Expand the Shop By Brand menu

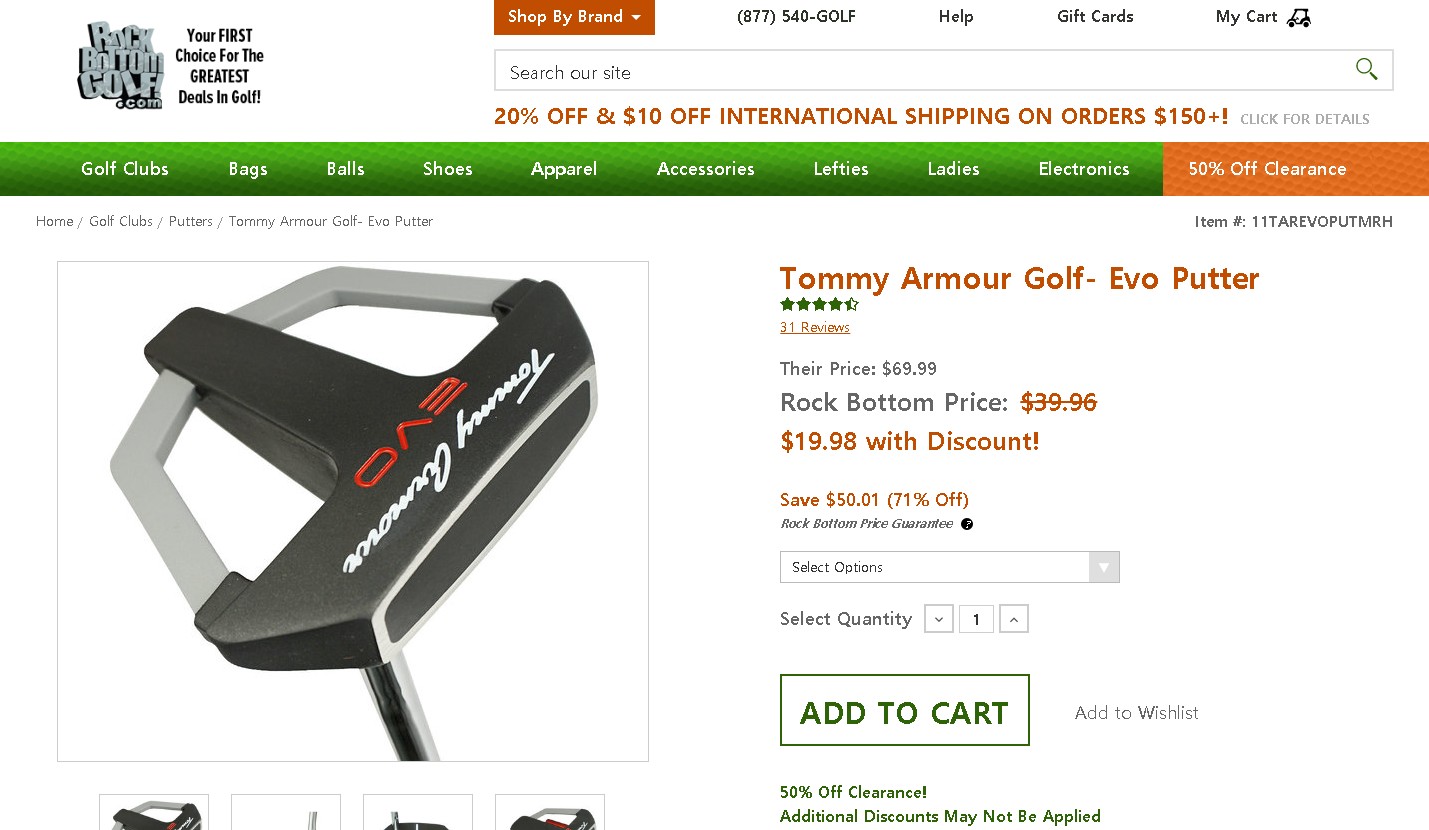[x=574, y=17]
